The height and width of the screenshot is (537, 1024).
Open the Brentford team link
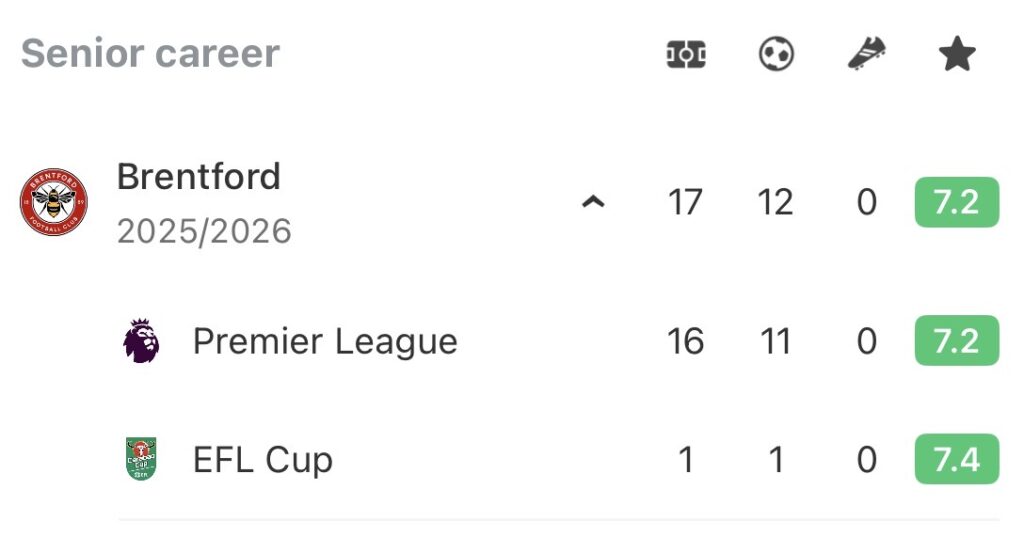coord(198,177)
